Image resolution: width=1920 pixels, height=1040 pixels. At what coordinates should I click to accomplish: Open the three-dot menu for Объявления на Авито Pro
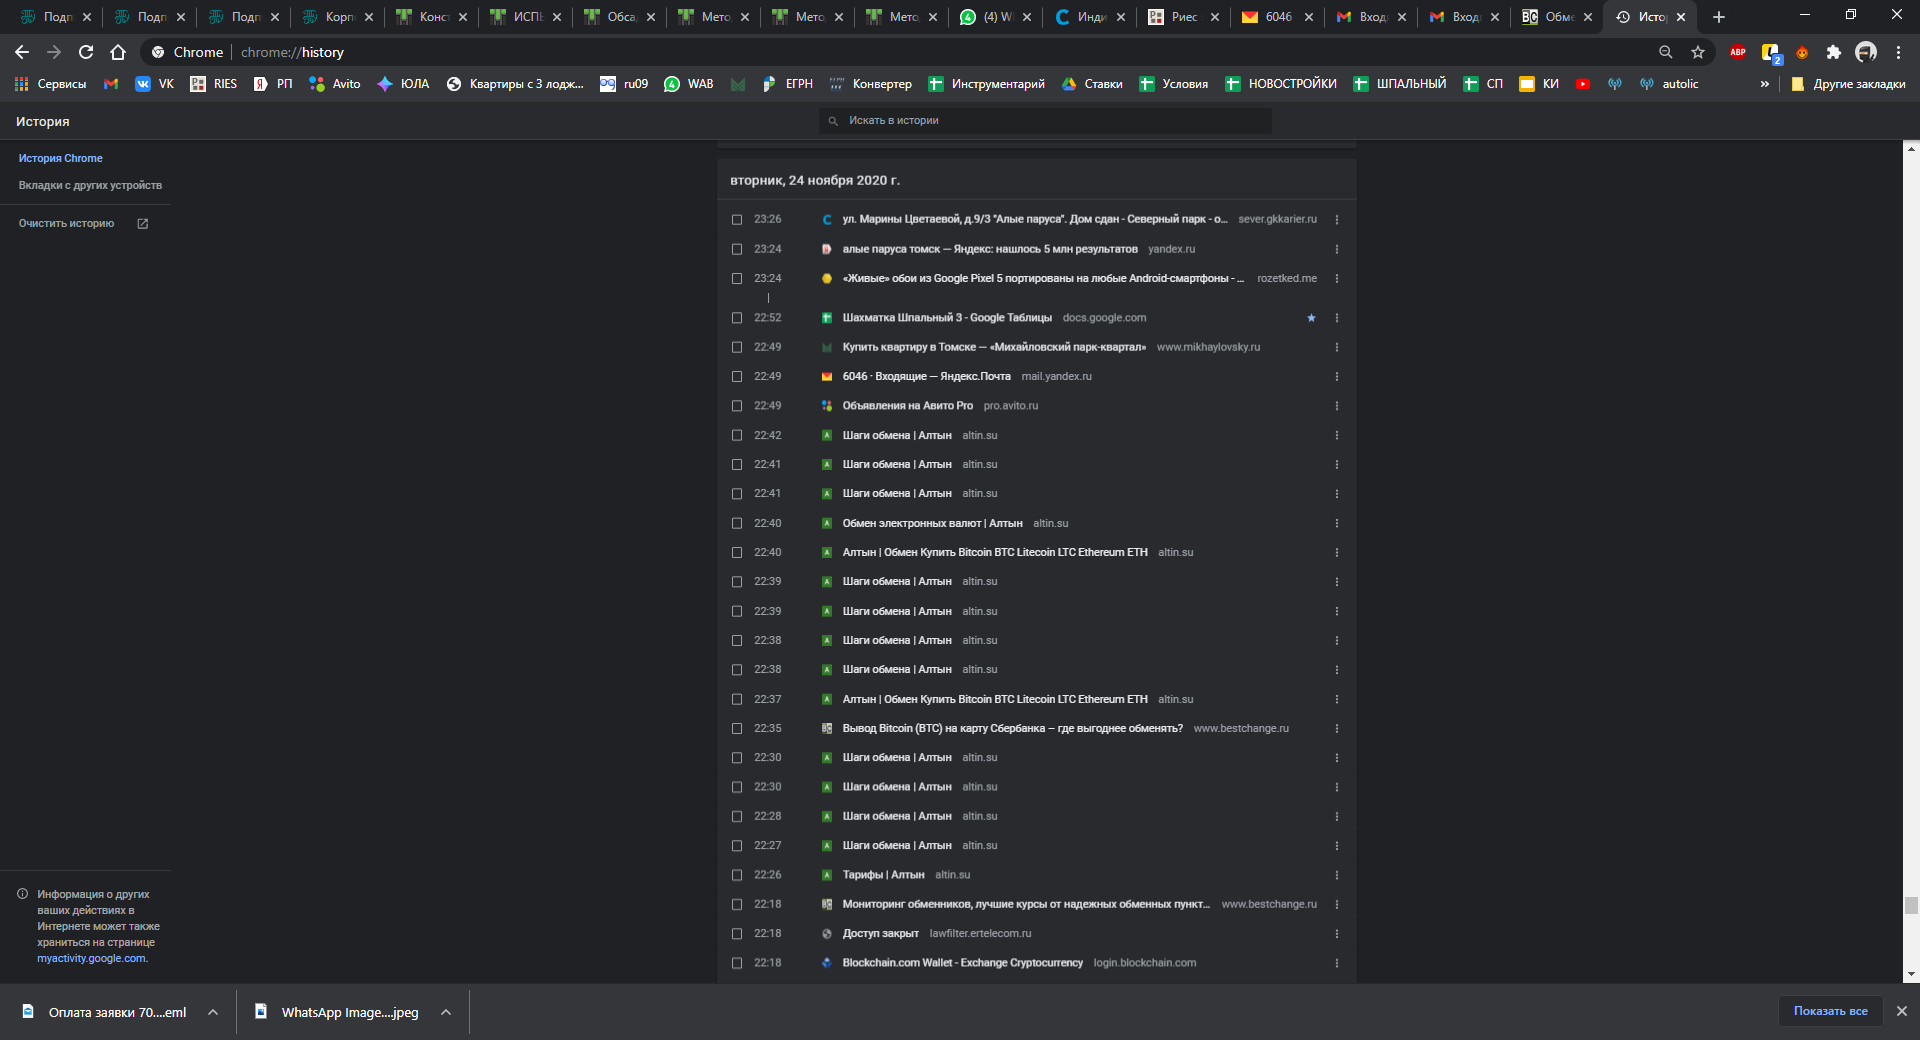[x=1337, y=406]
